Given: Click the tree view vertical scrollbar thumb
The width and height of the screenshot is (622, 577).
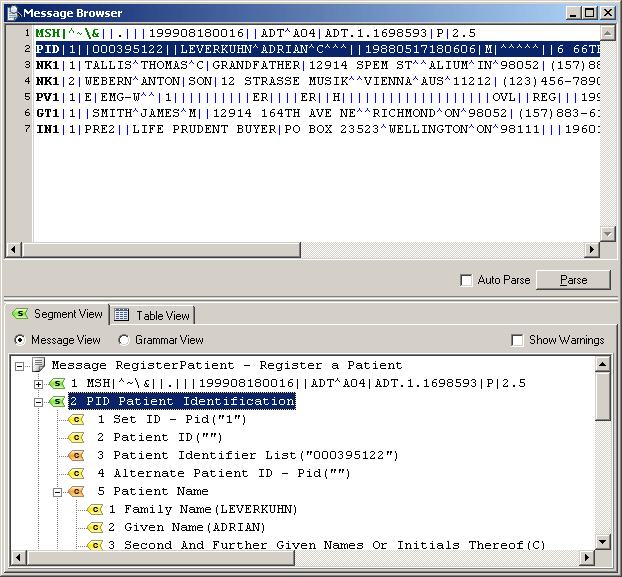Looking at the screenshot, I should (603, 396).
